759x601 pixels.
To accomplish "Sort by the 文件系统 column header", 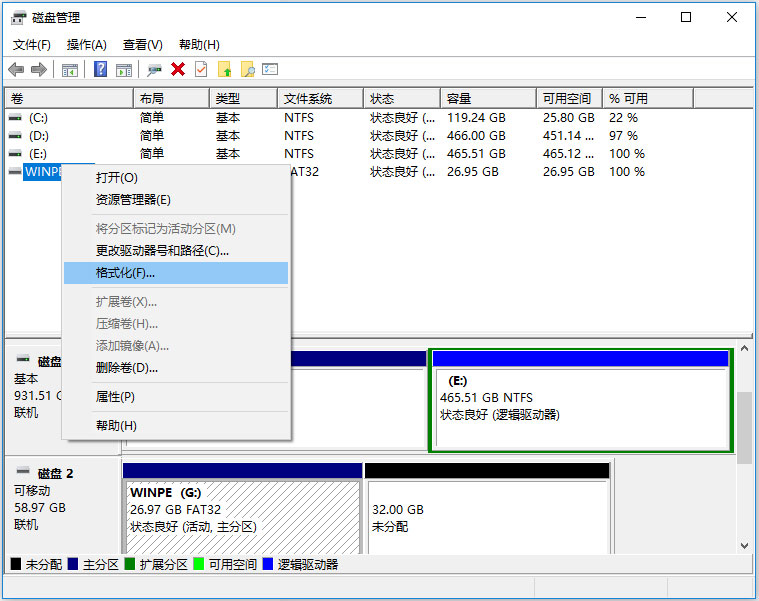I will (320, 99).
